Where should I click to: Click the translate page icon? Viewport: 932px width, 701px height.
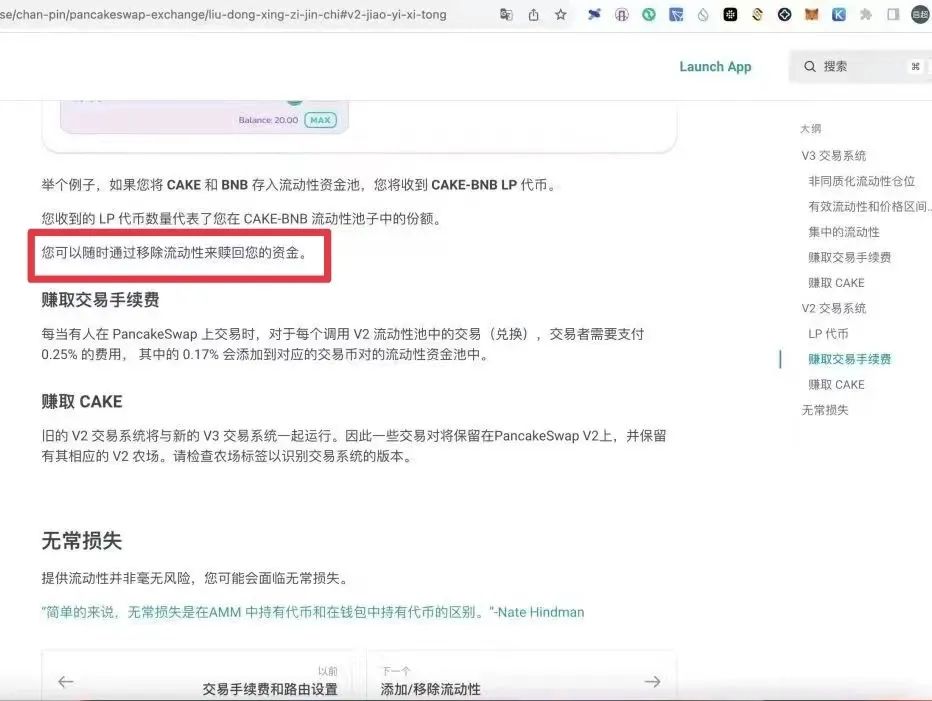click(x=507, y=15)
